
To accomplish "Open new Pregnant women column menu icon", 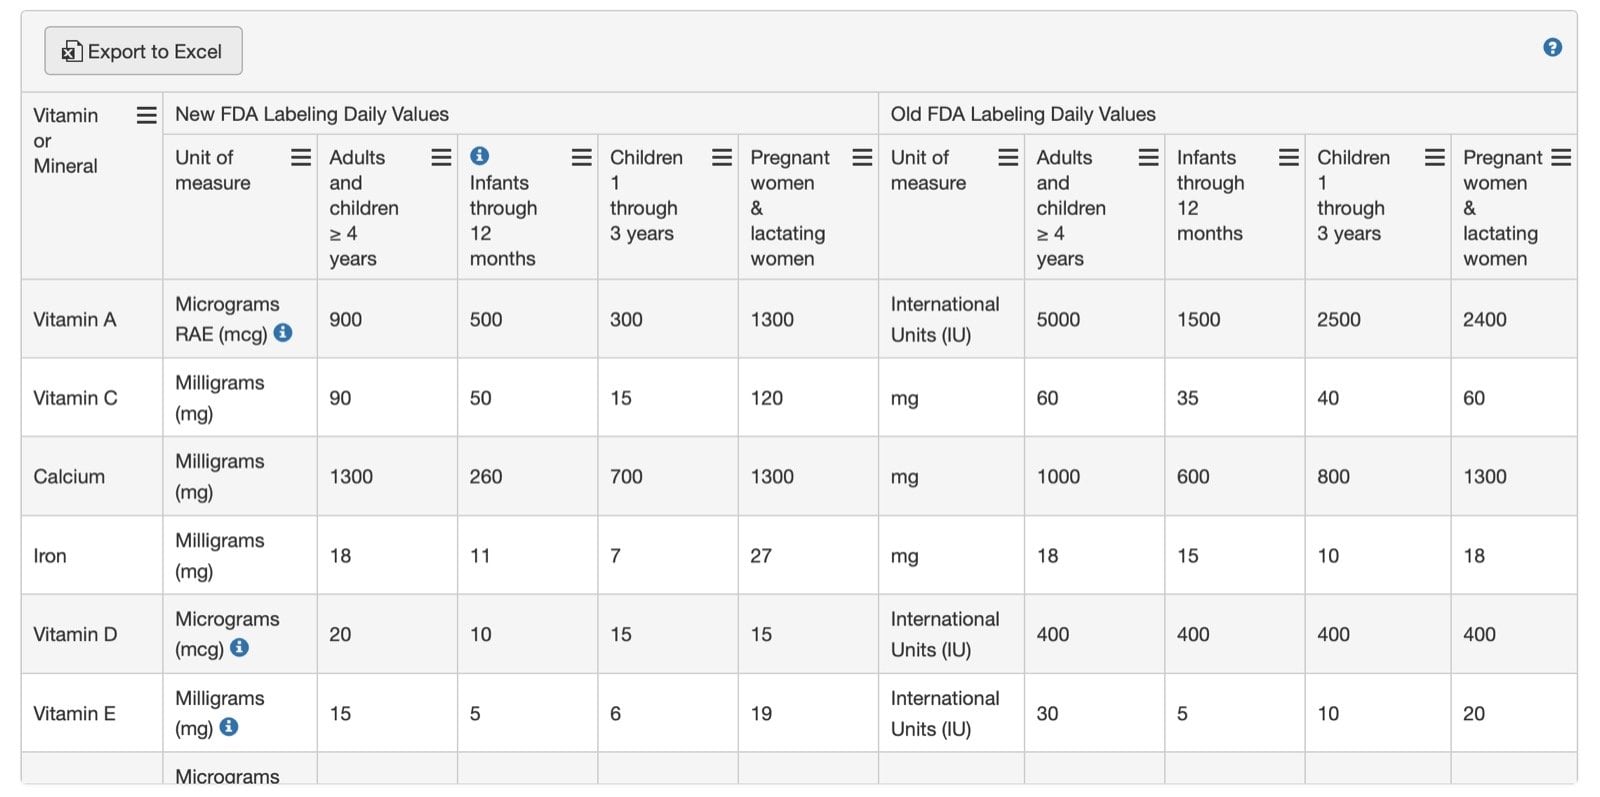I will 862,157.
